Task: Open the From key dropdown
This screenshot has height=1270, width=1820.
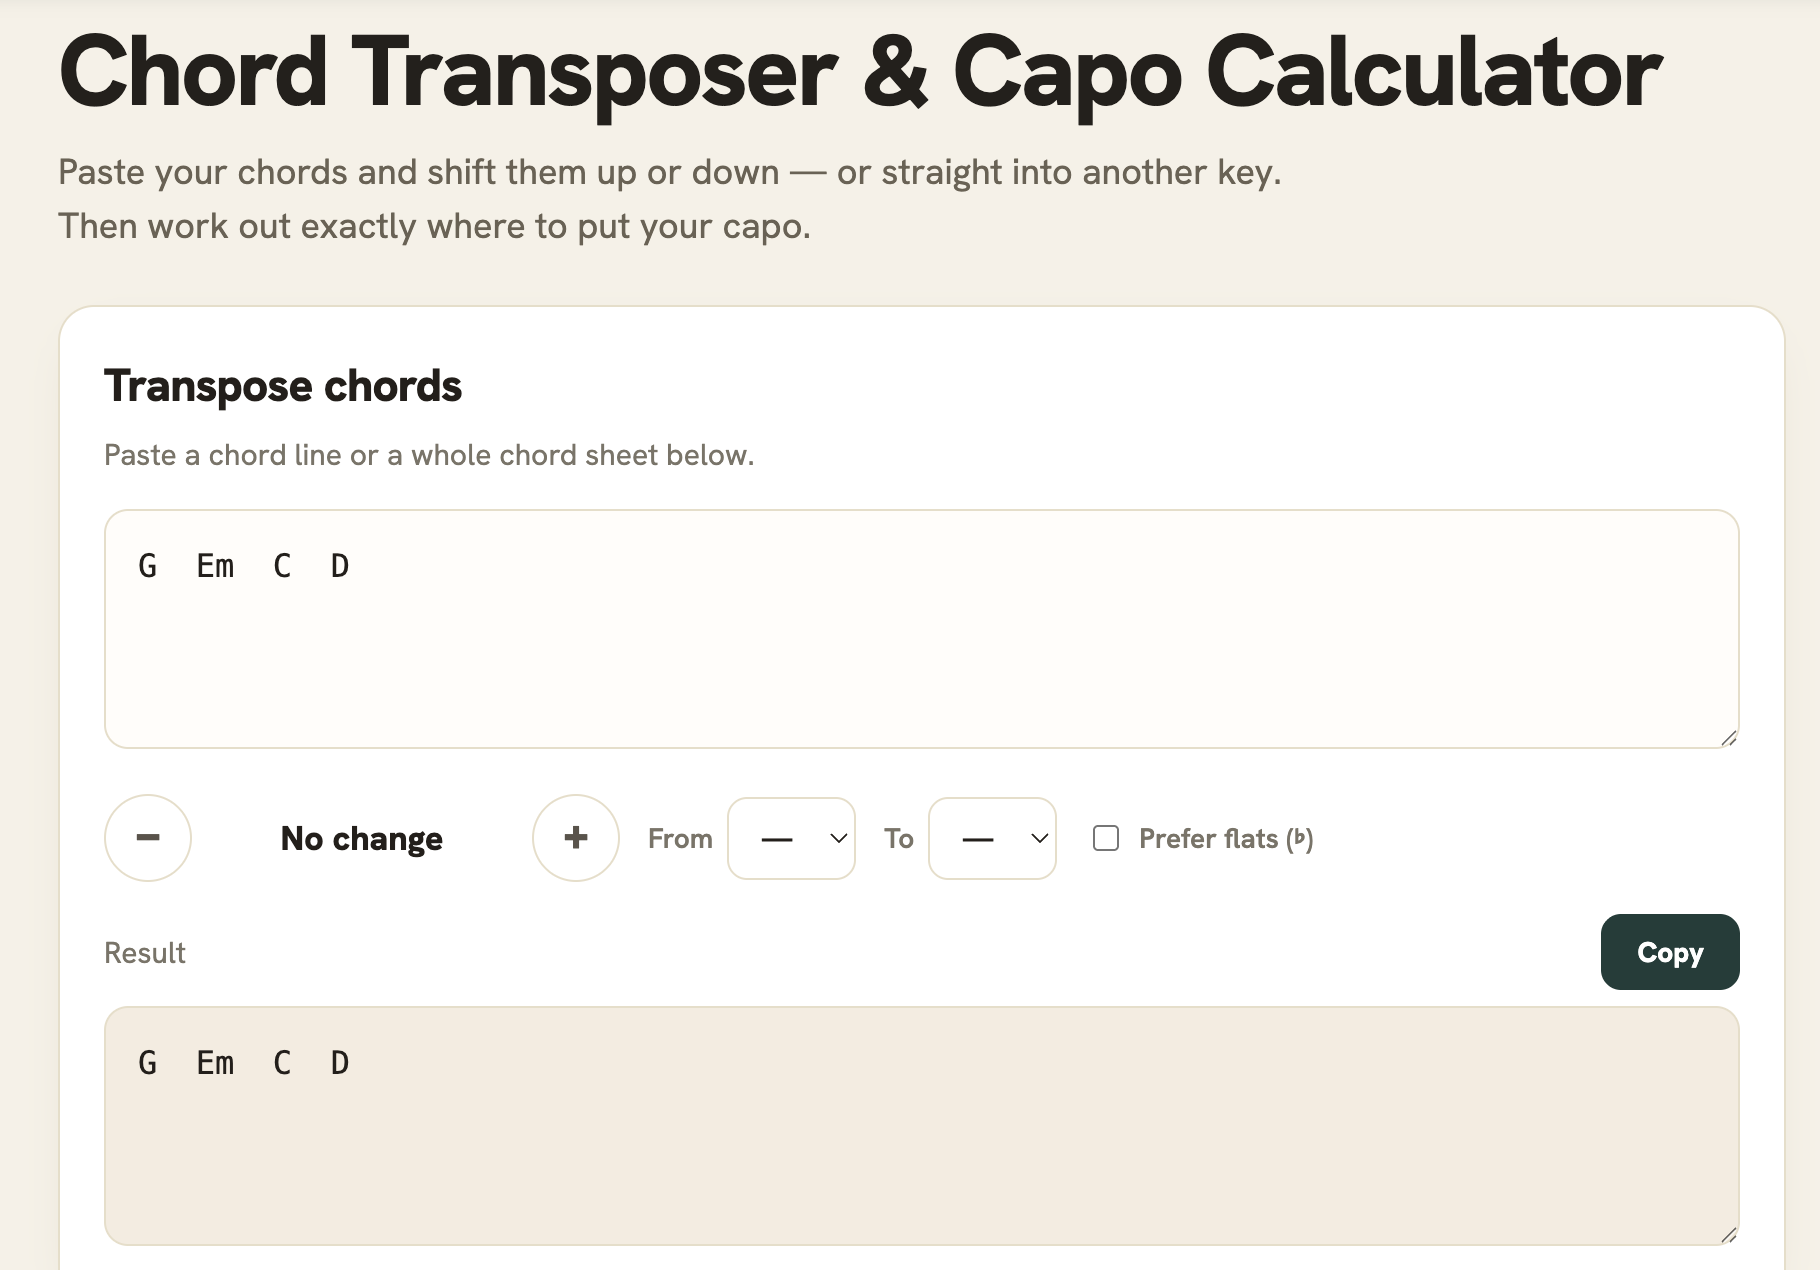Action: pyautogui.click(x=791, y=838)
